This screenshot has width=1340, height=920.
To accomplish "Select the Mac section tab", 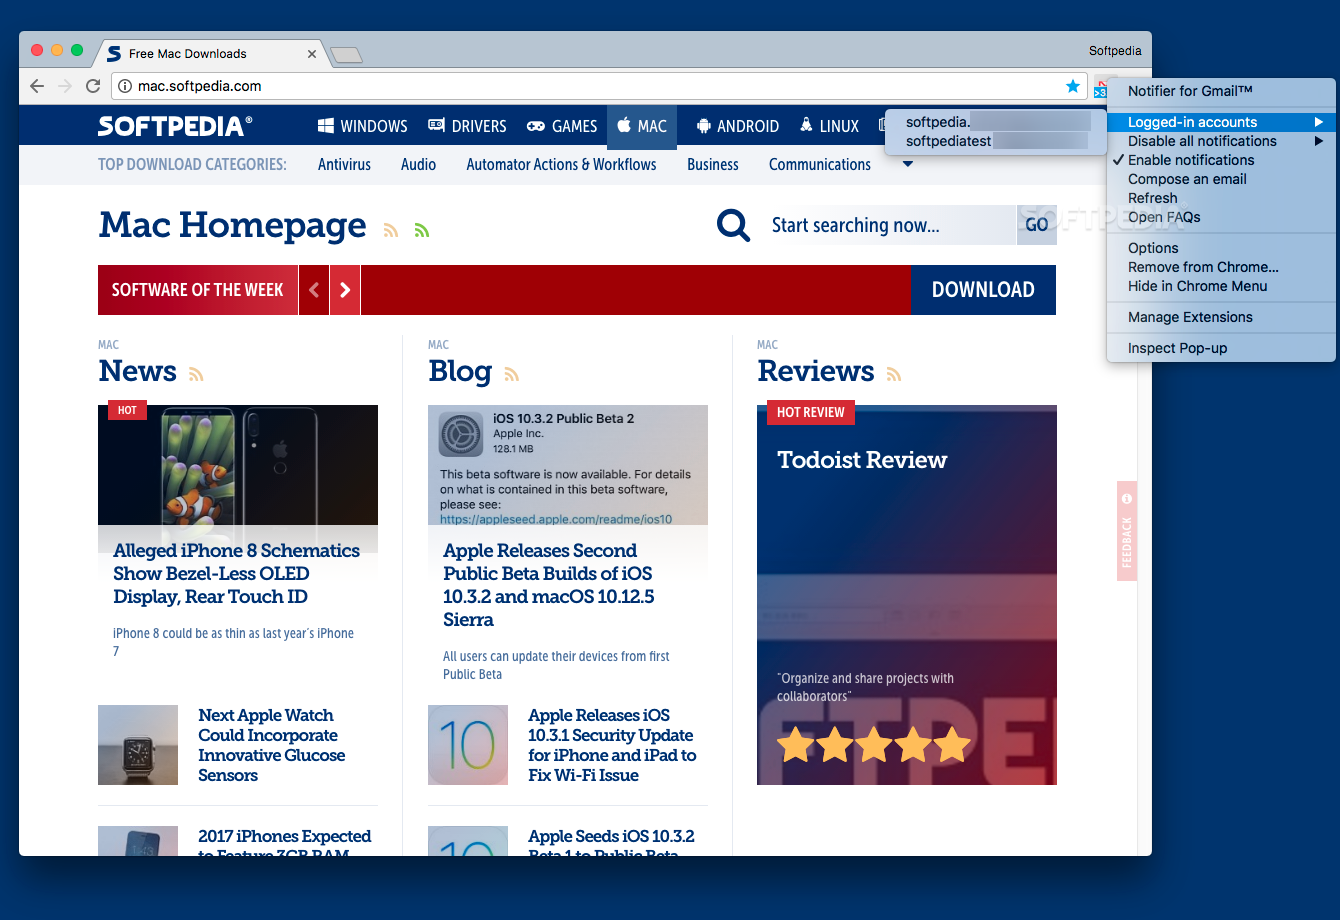I will coord(642,126).
